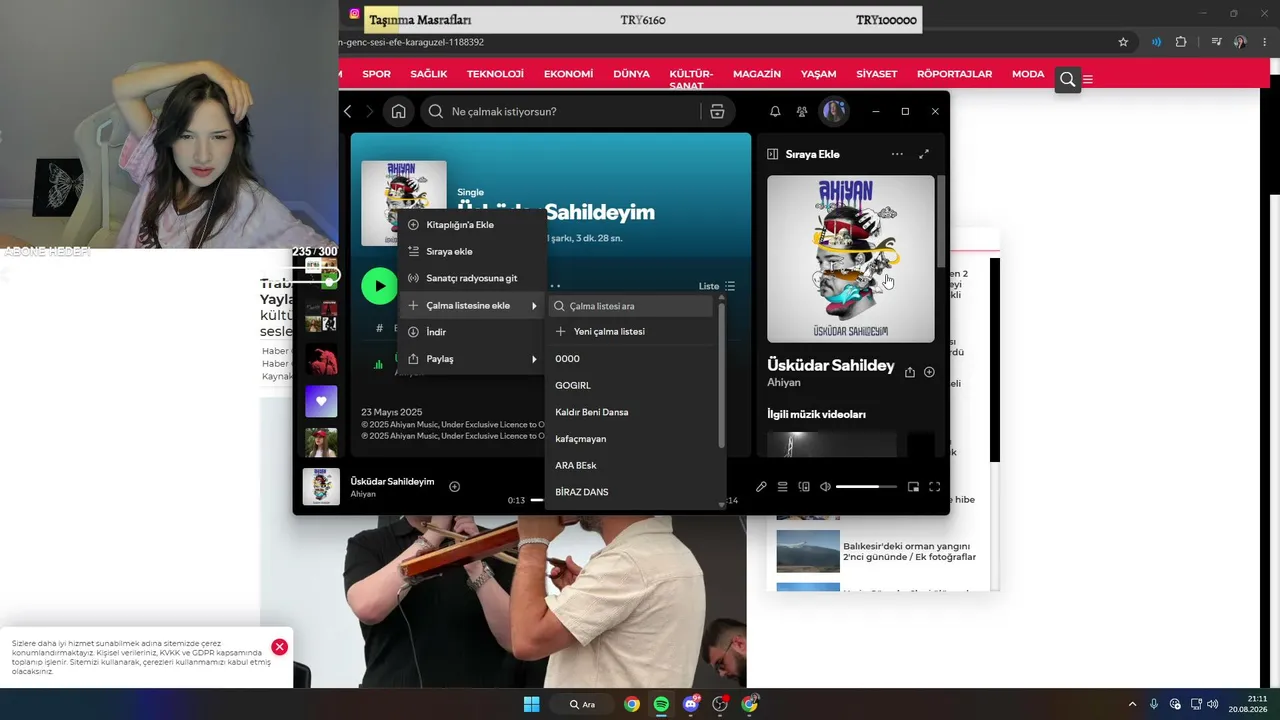The width and height of the screenshot is (1280, 720).
Task: Open Balıkesir'deki orman yangını news link
Action: coord(909,551)
